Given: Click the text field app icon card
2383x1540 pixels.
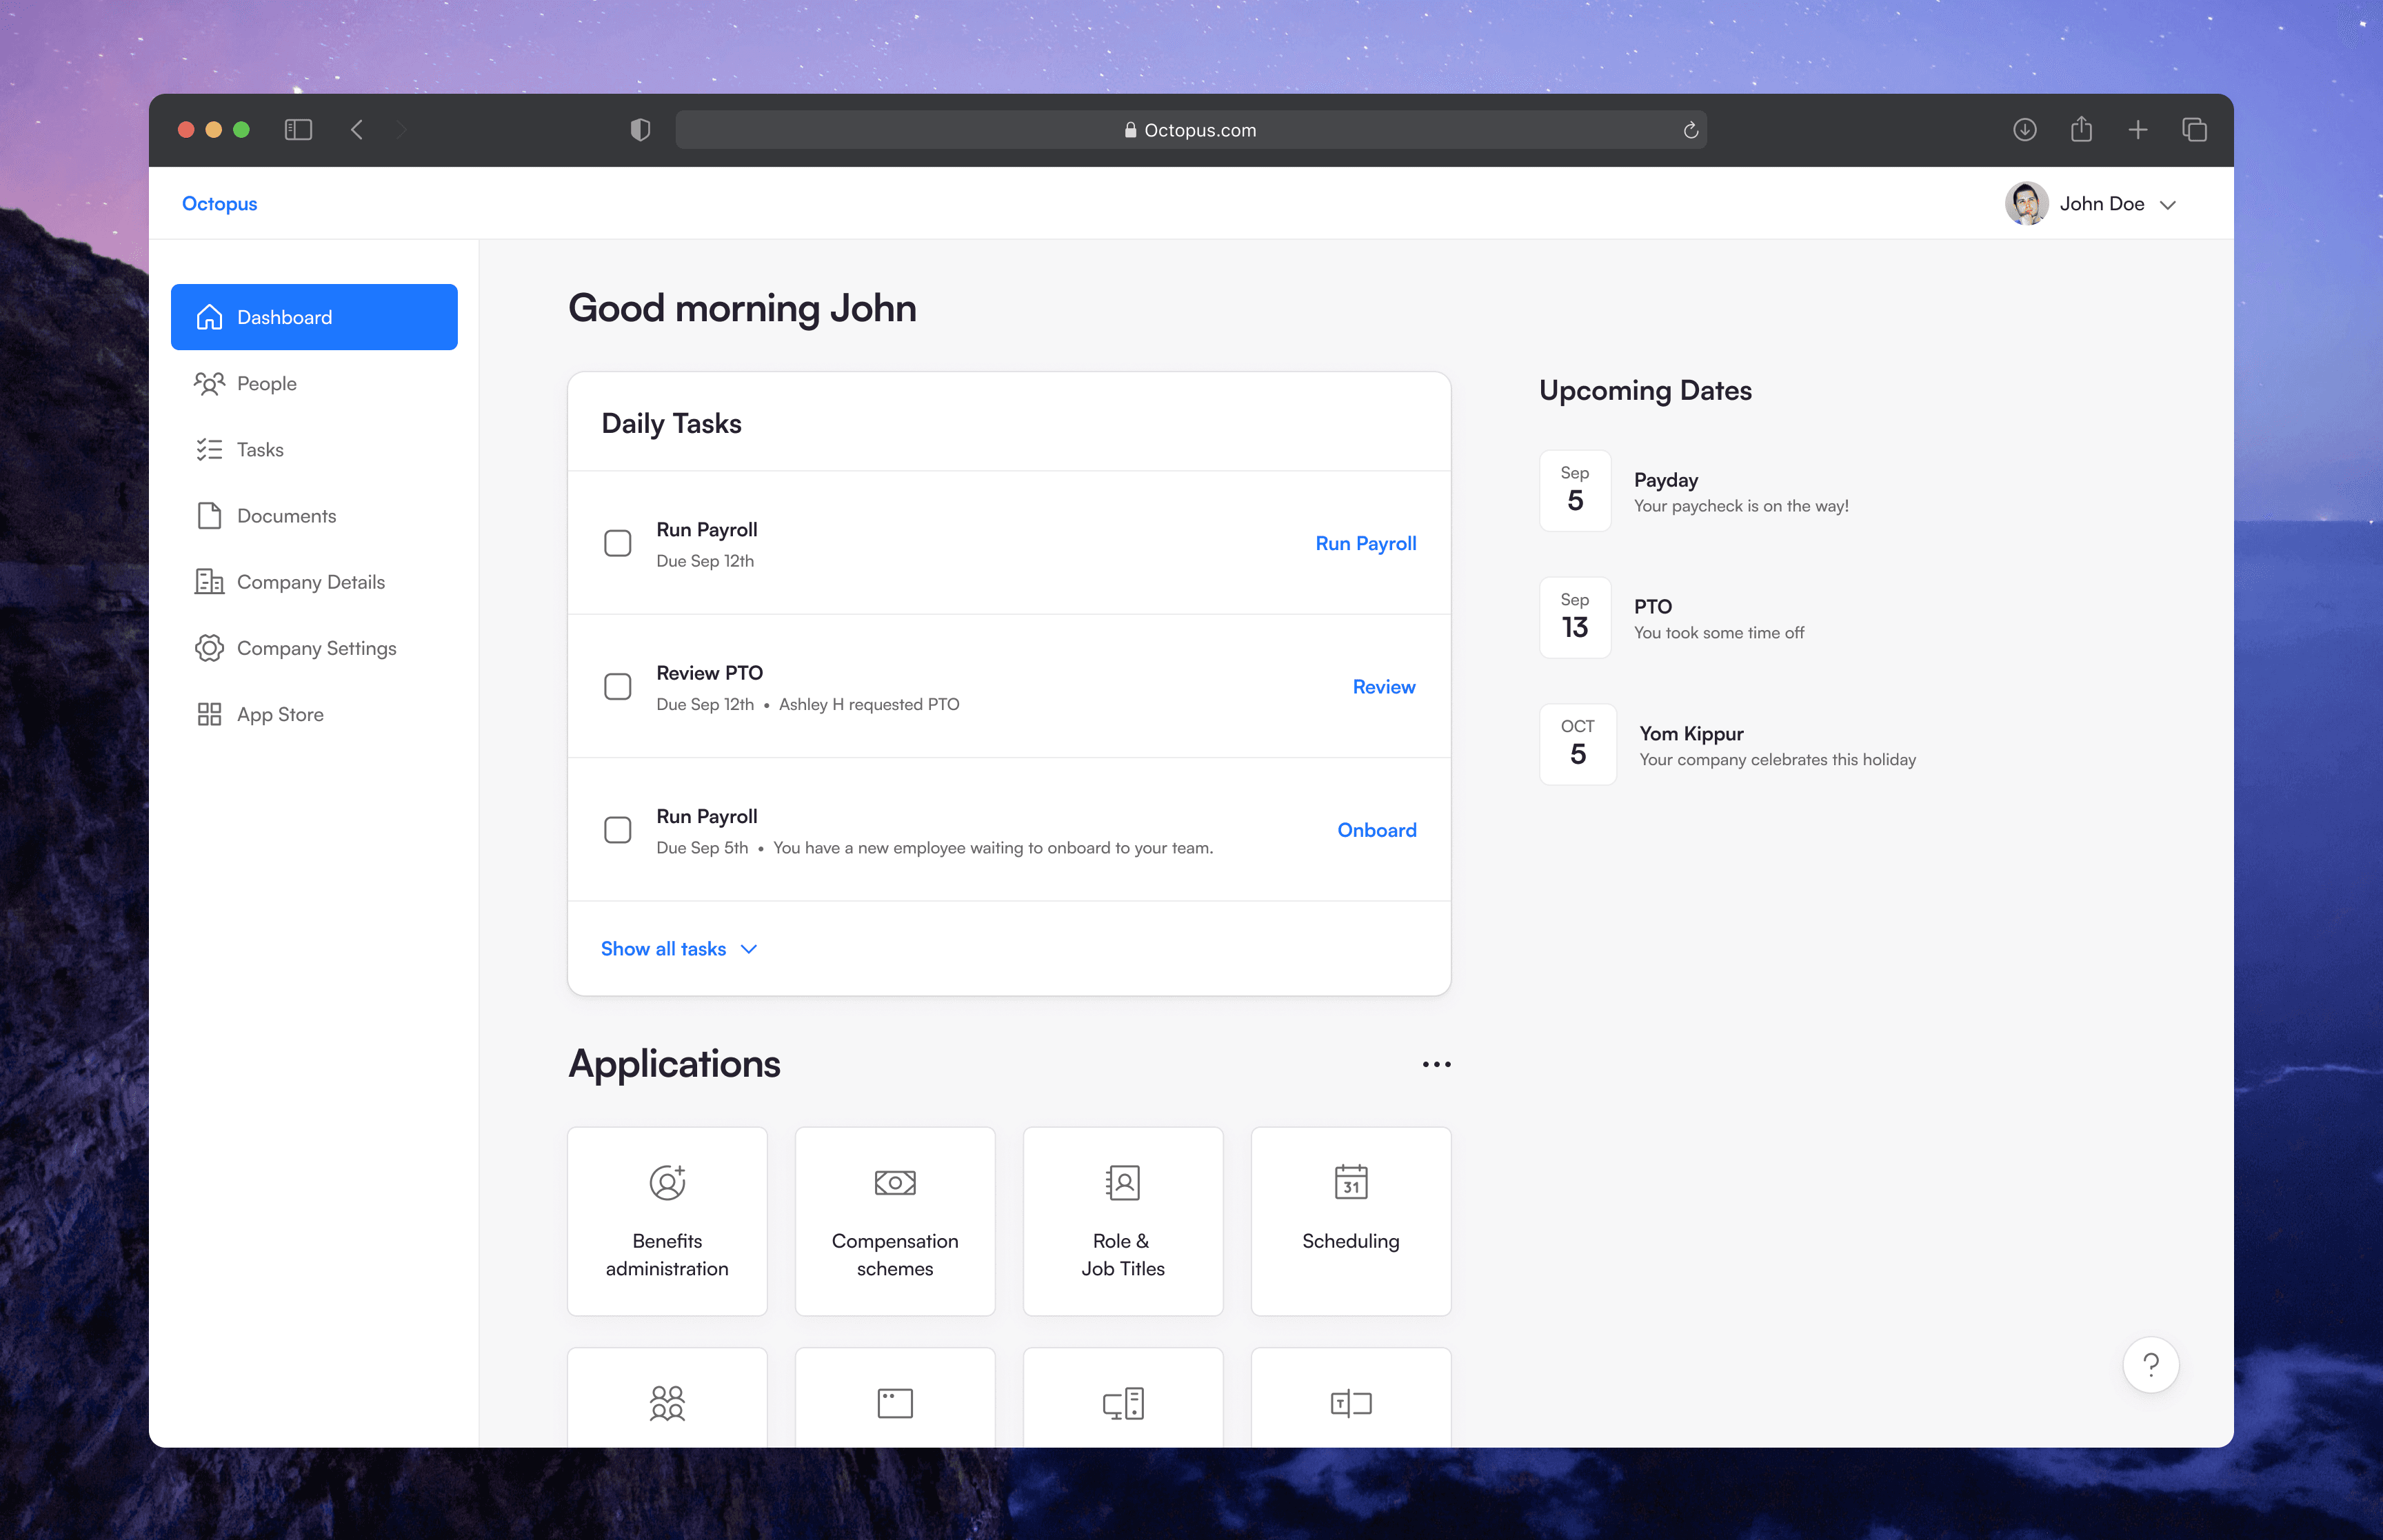Looking at the screenshot, I should click(x=1351, y=1398).
